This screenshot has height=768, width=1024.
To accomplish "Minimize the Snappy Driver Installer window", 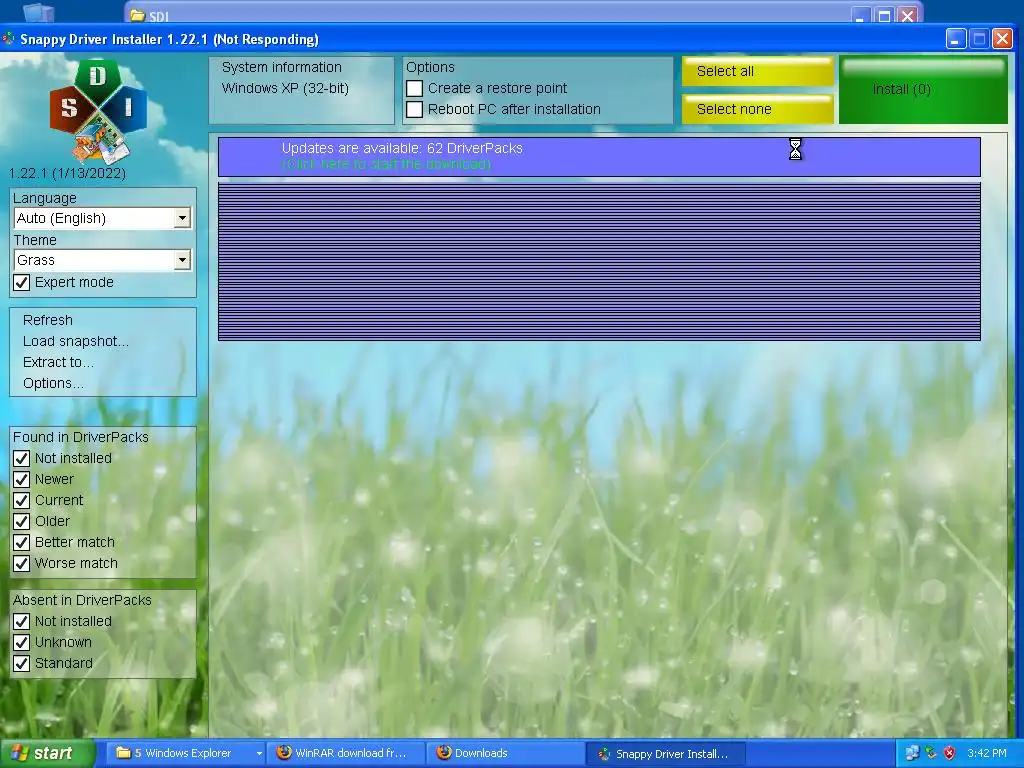I will pyautogui.click(x=956, y=39).
